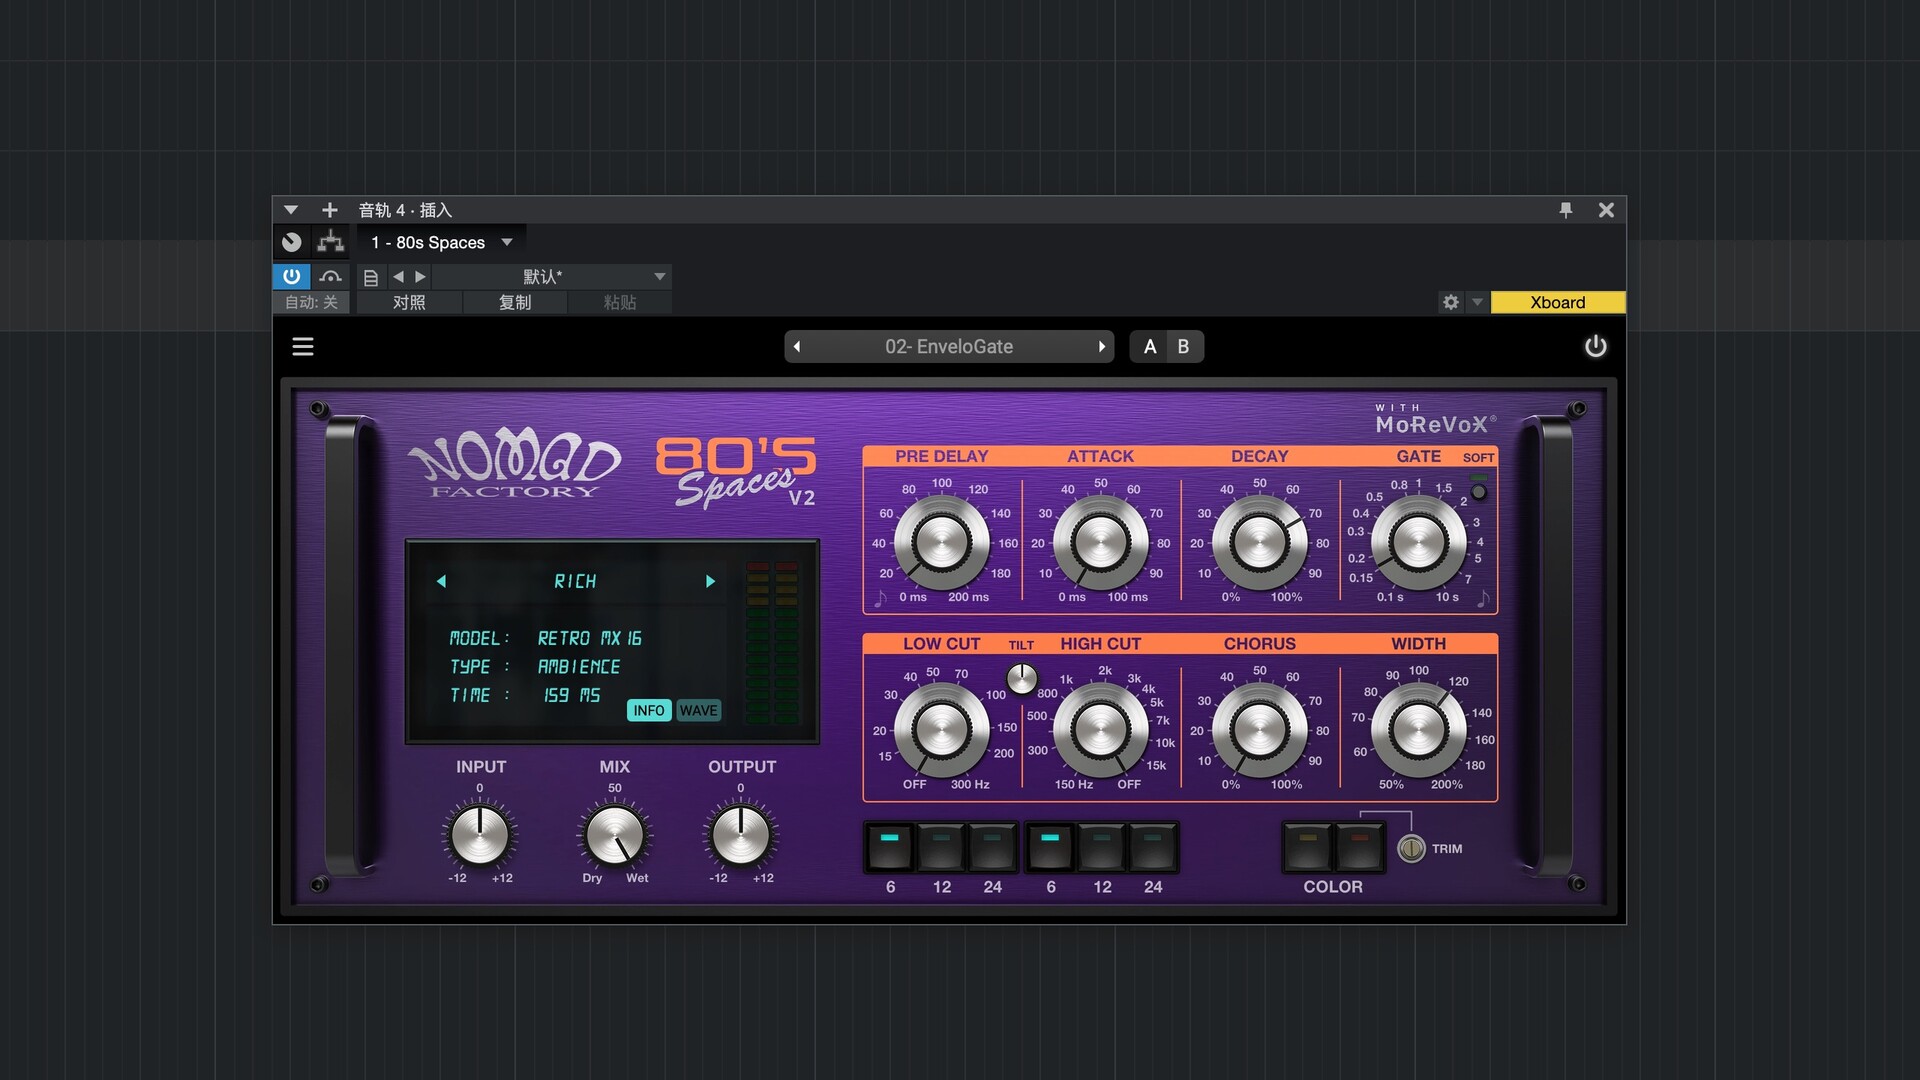Click the GATE time knob
This screenshot has height=1080, width=1920.
(1418, 543)
